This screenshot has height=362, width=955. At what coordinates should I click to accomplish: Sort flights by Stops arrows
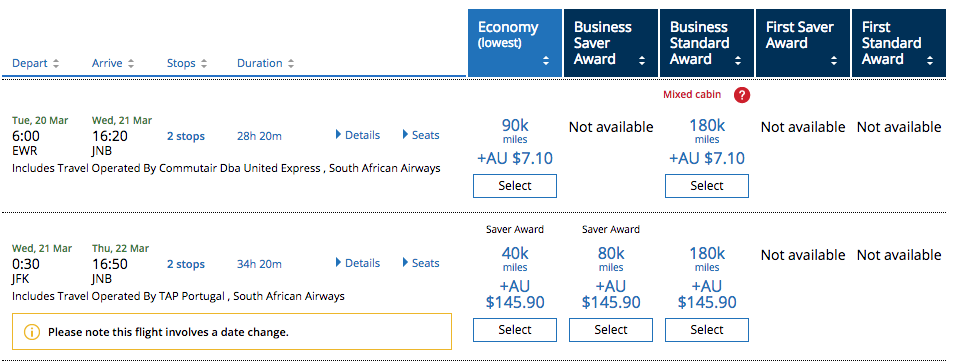(x=203, y=63)
